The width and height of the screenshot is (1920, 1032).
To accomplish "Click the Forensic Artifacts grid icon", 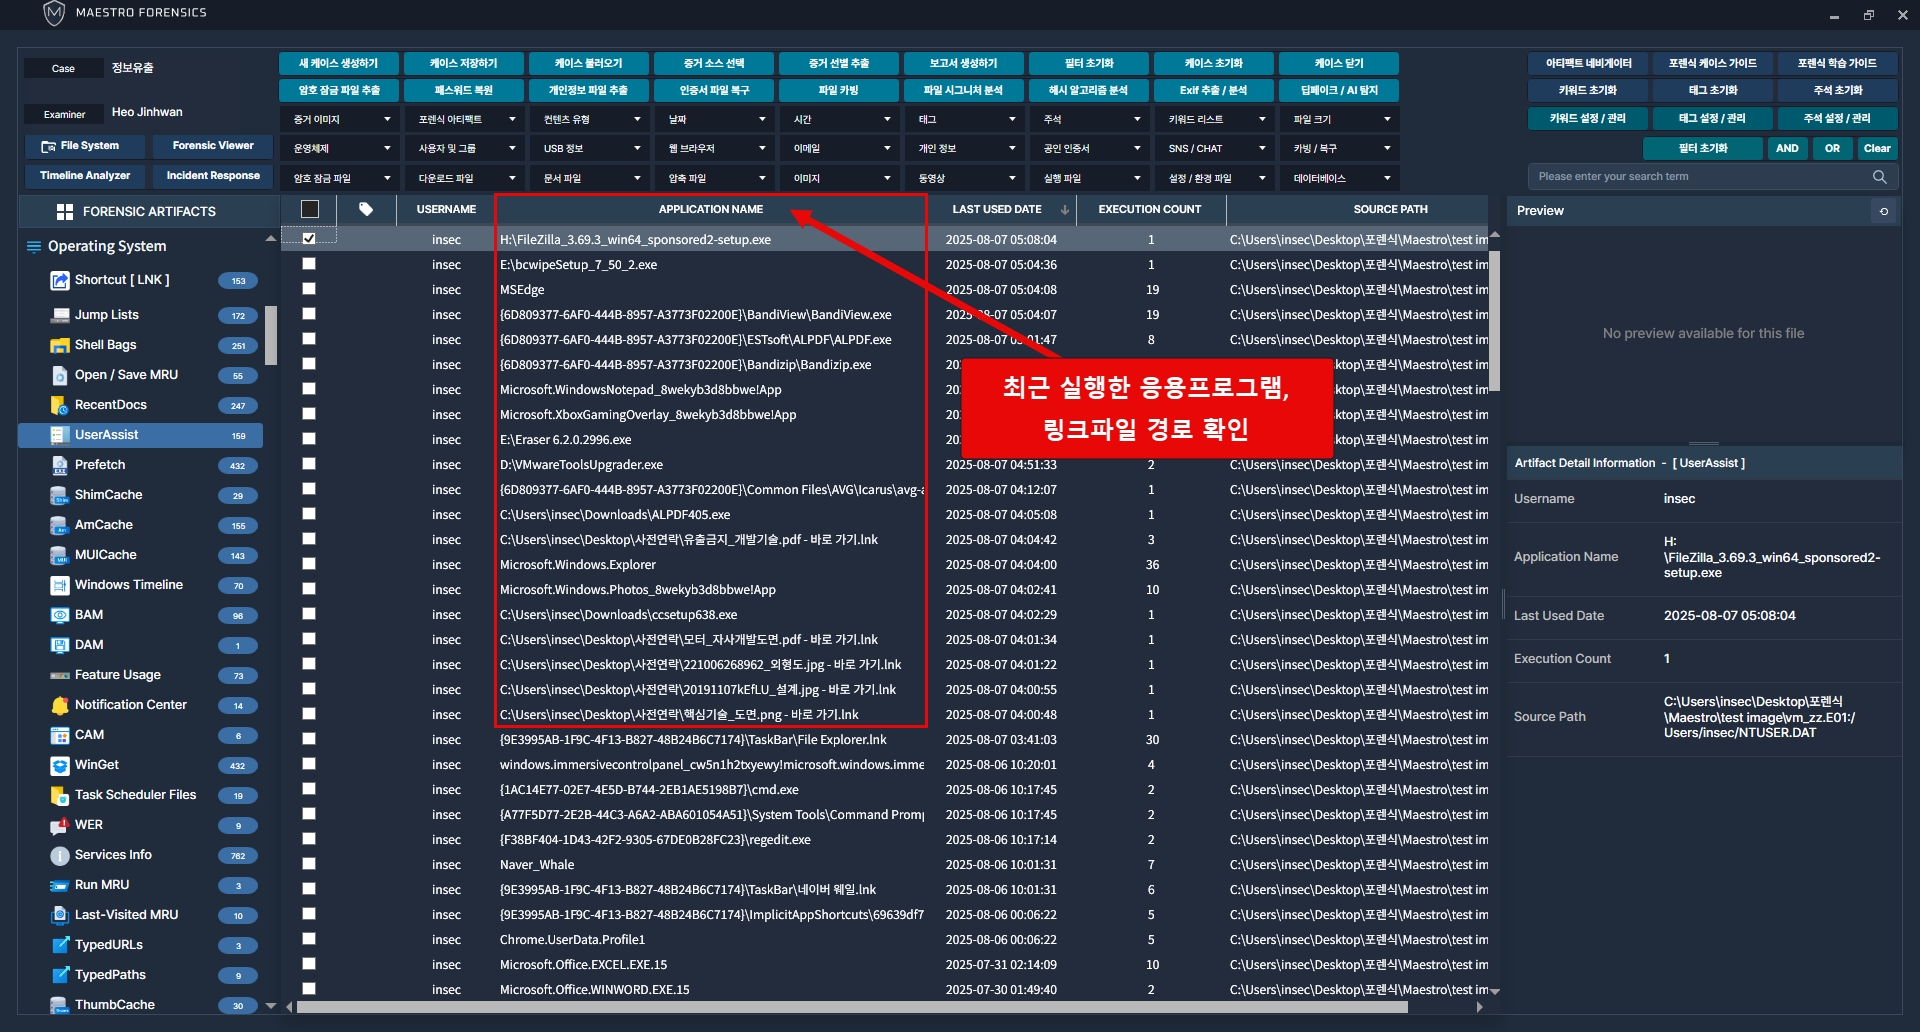I will (65, 212).
